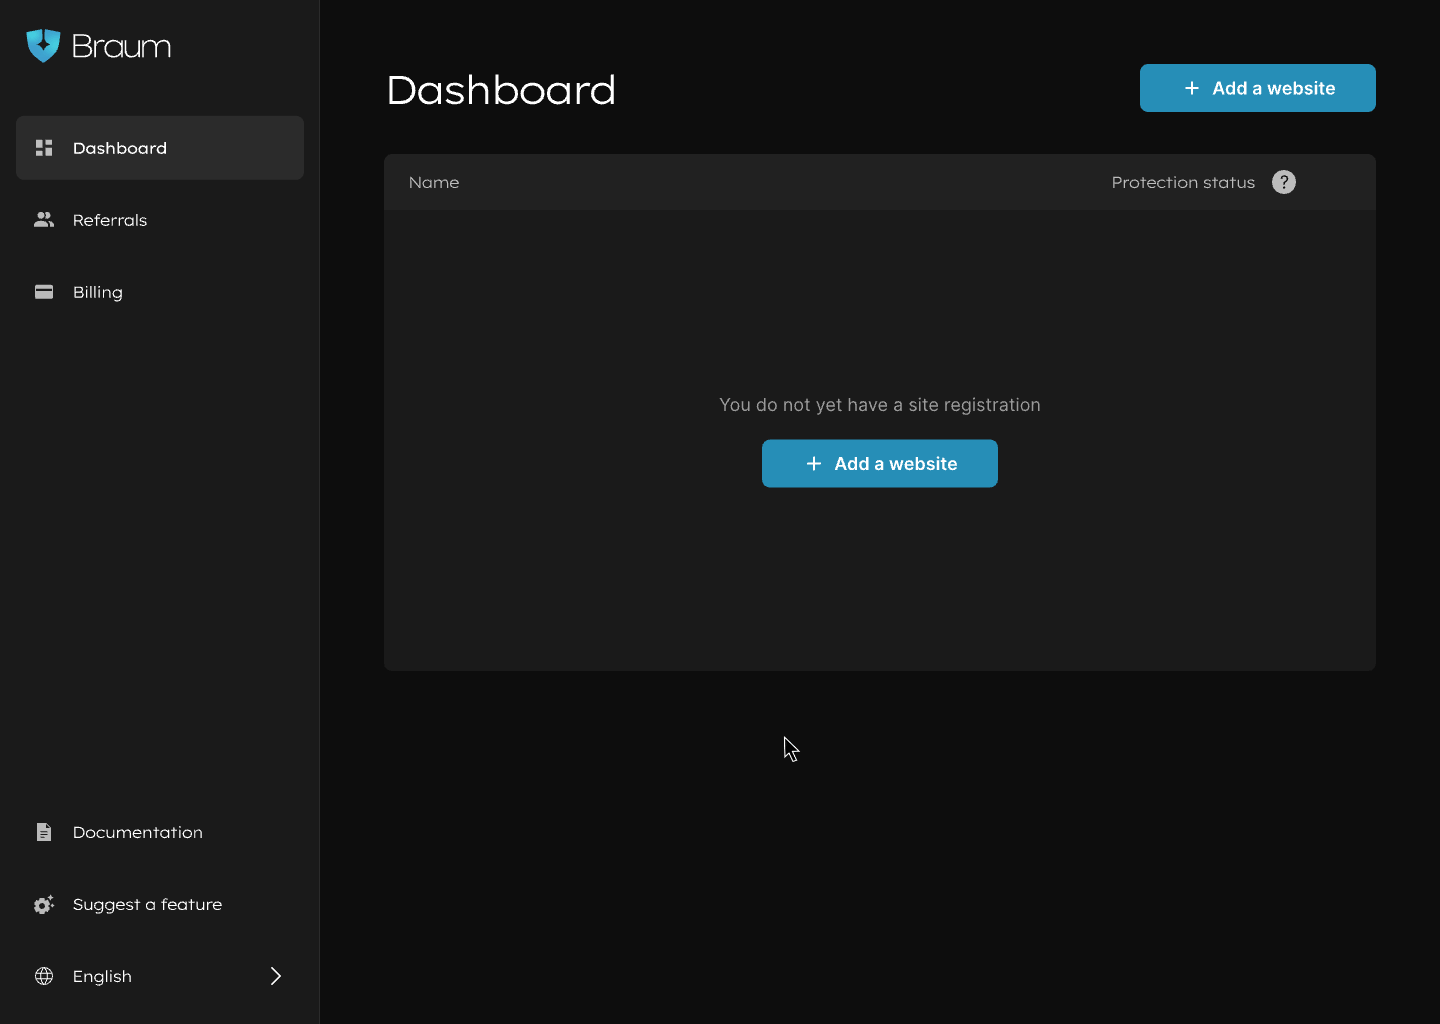Screen dimensions: 1440x1024
Task: Click the globe language icon
Action: tap(44, 976)
